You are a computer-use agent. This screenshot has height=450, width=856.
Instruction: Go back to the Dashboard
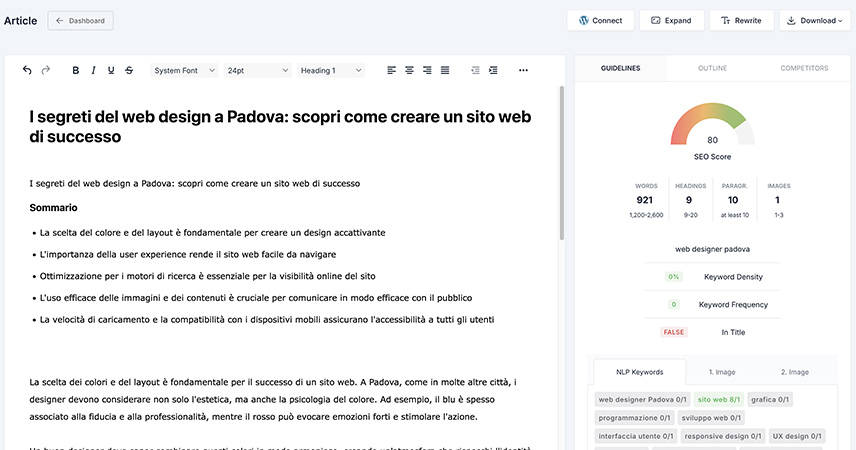(81, 20)
